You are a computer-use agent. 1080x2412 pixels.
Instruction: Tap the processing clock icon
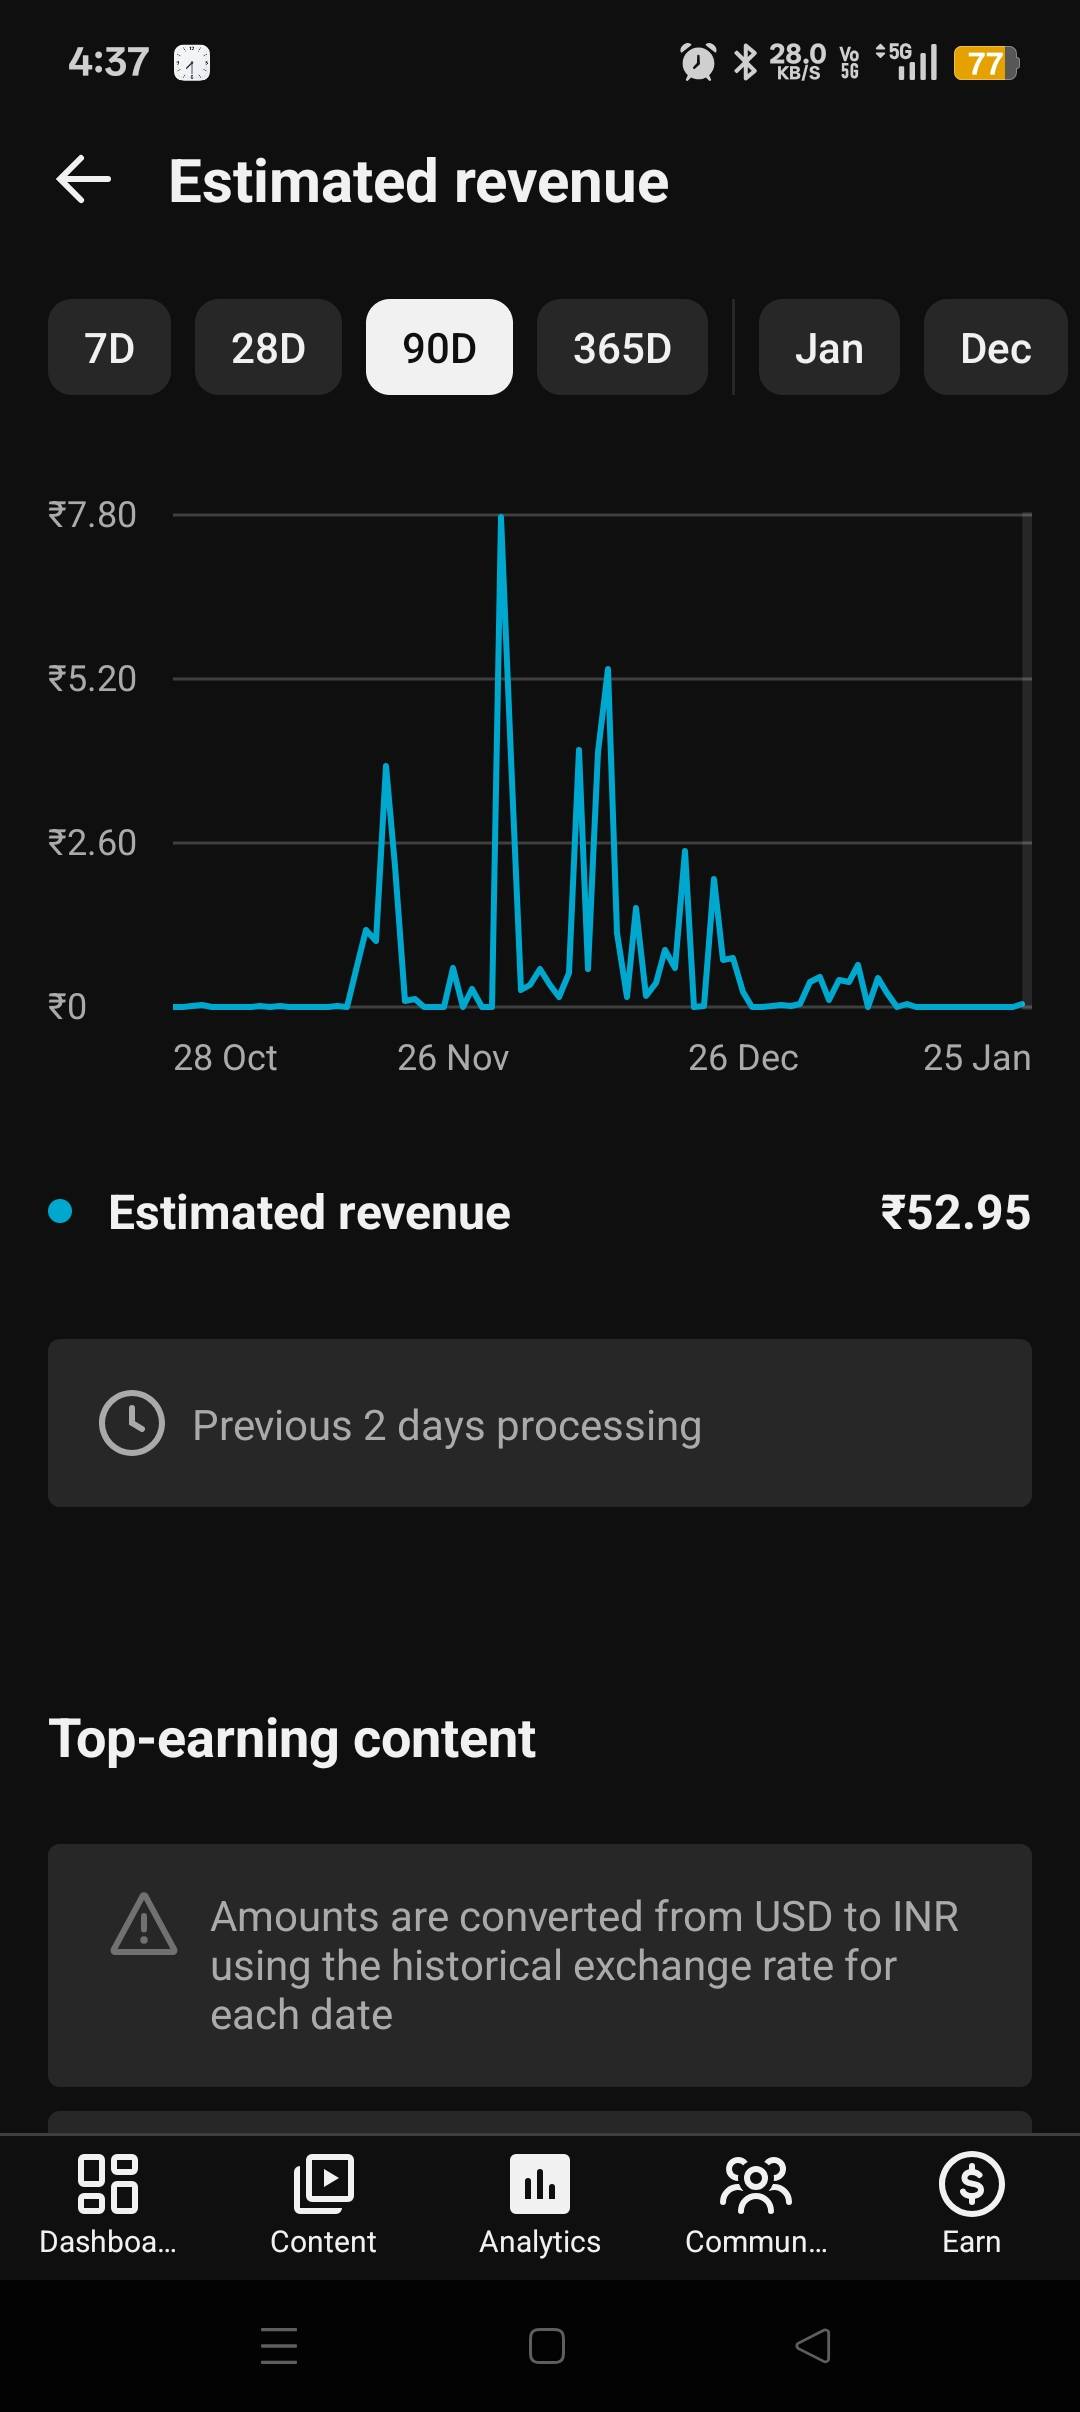pos(132,1423)
